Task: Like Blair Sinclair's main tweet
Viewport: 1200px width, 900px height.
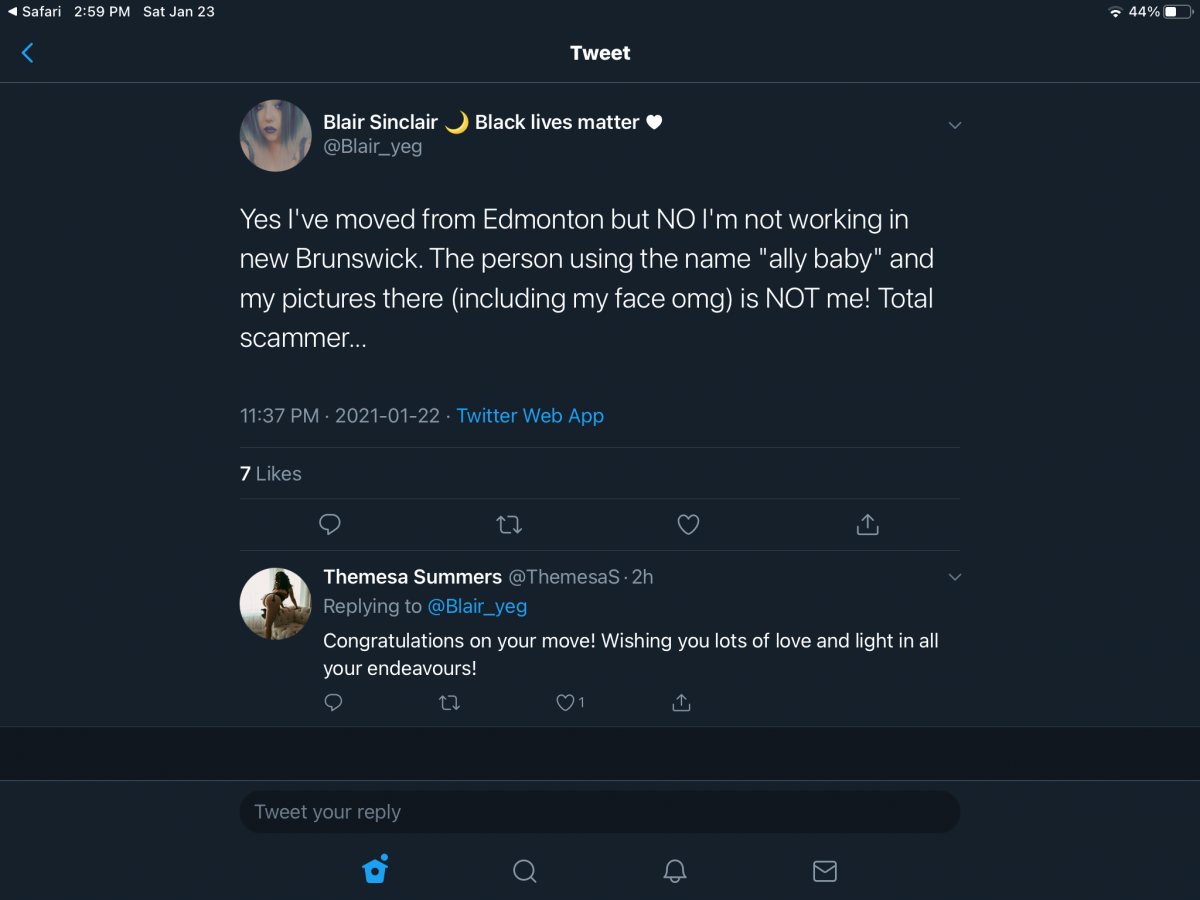Action: click(x=688, y=524)
